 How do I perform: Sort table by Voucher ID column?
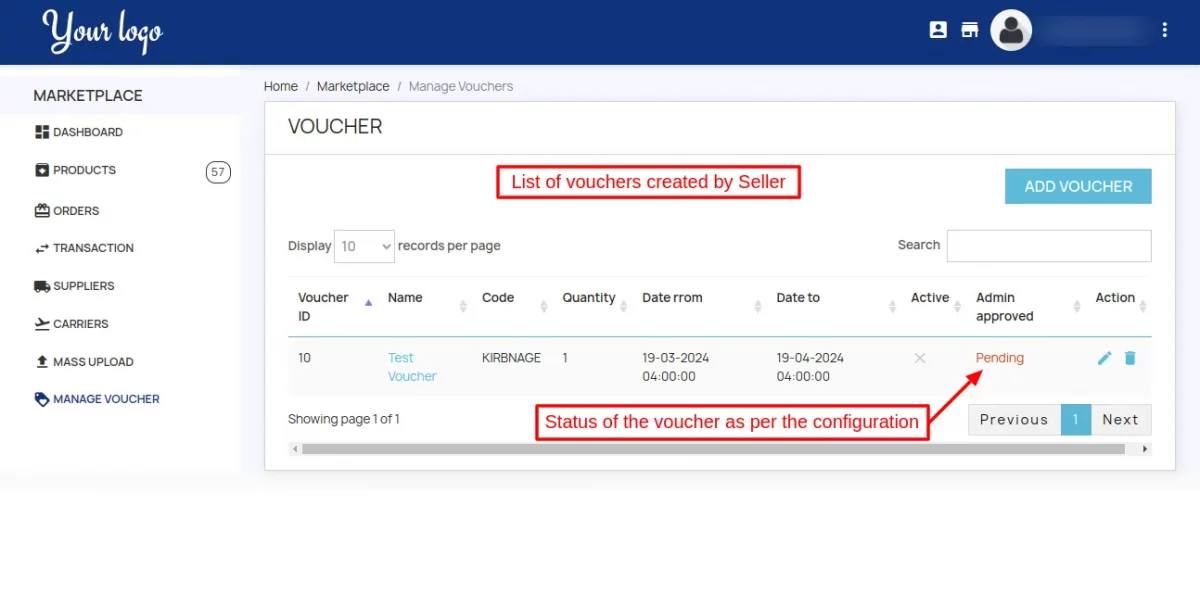click(333, 306)
